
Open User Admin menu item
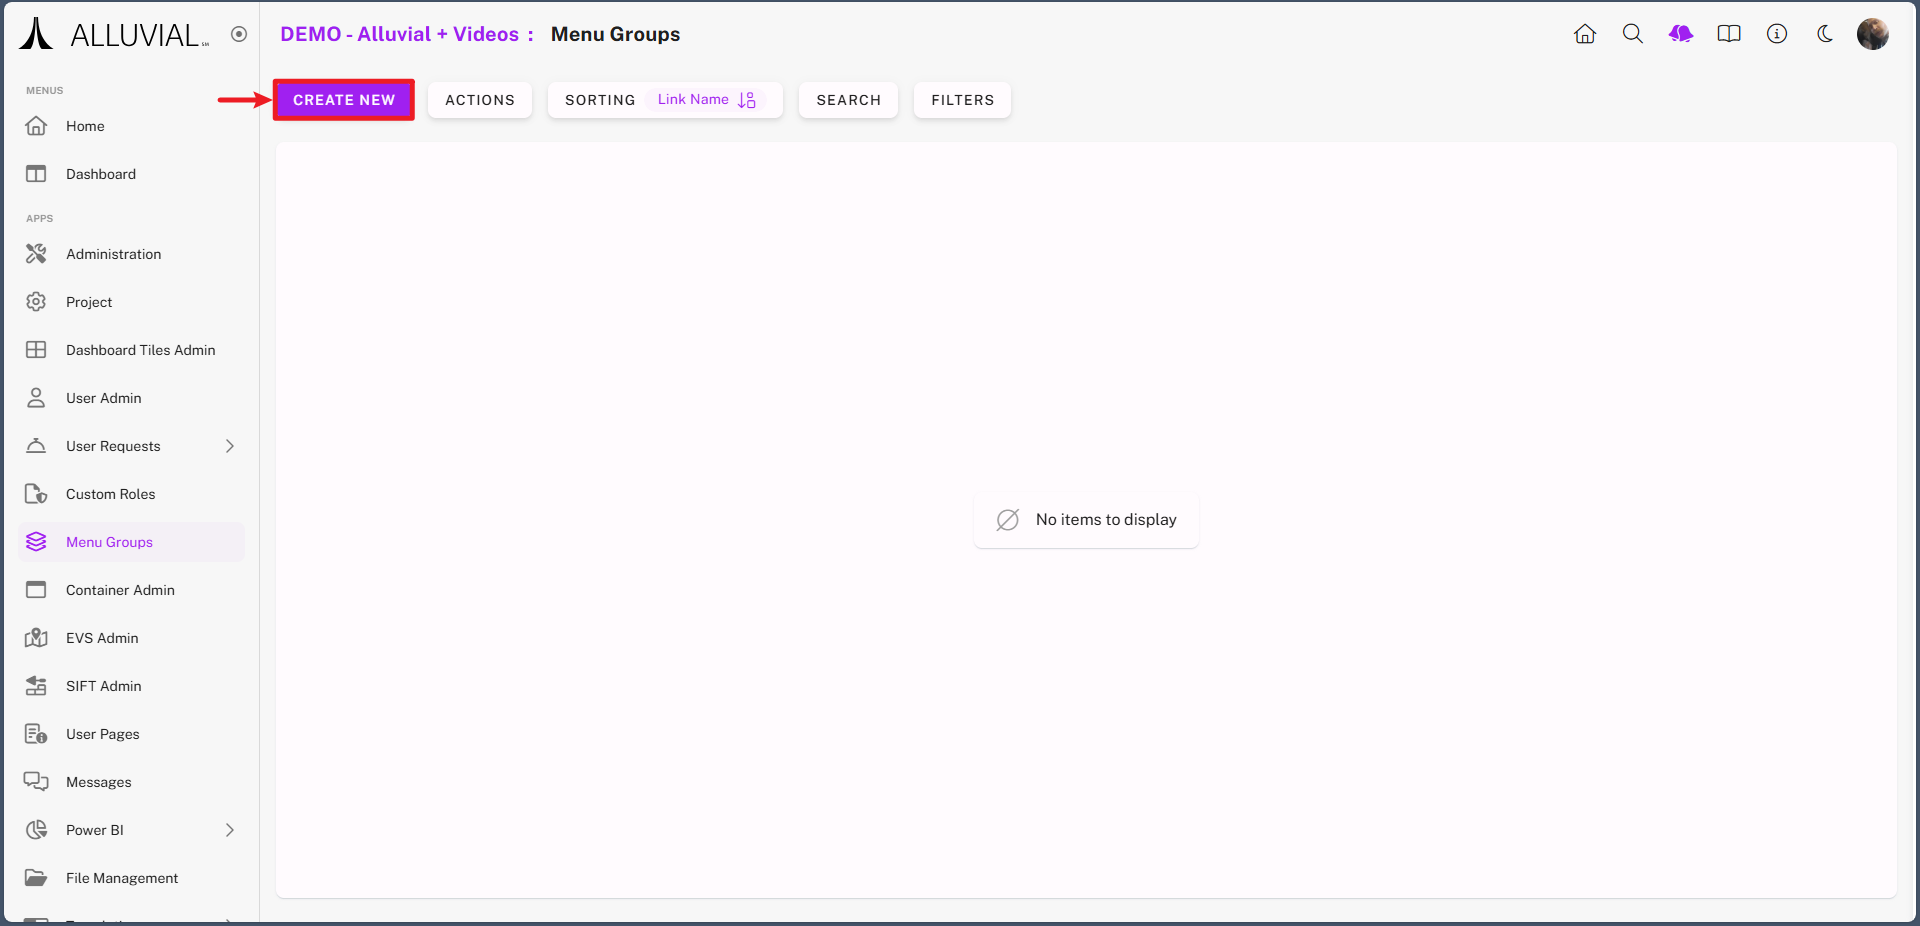coord(131,398)
